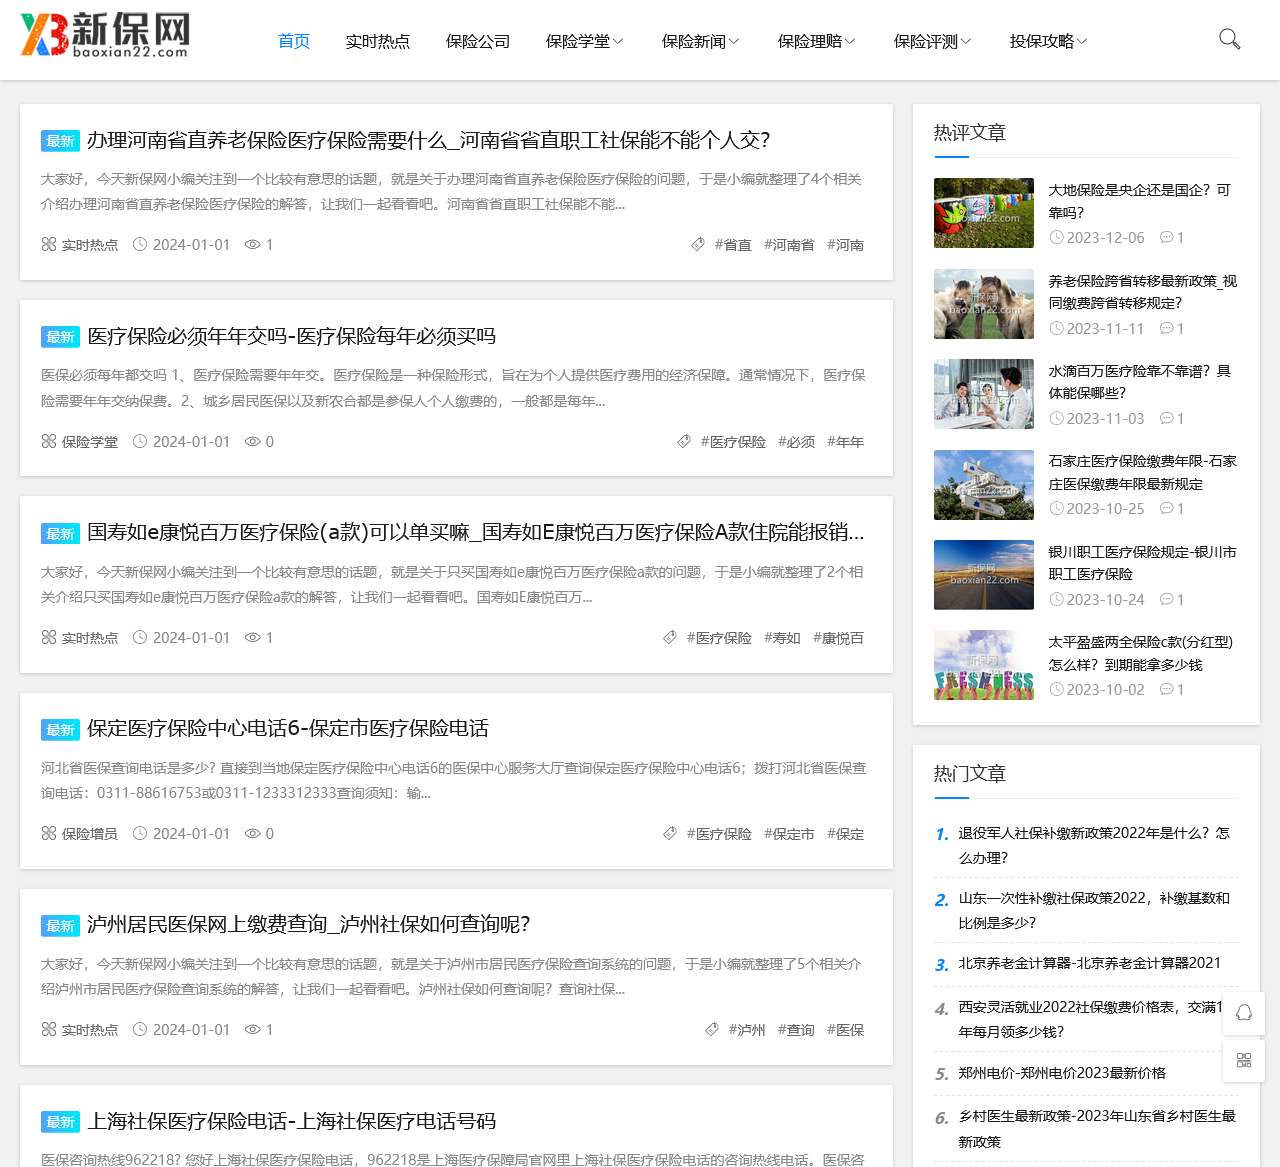Select the 首页 menu item

(x=292, y=41)
